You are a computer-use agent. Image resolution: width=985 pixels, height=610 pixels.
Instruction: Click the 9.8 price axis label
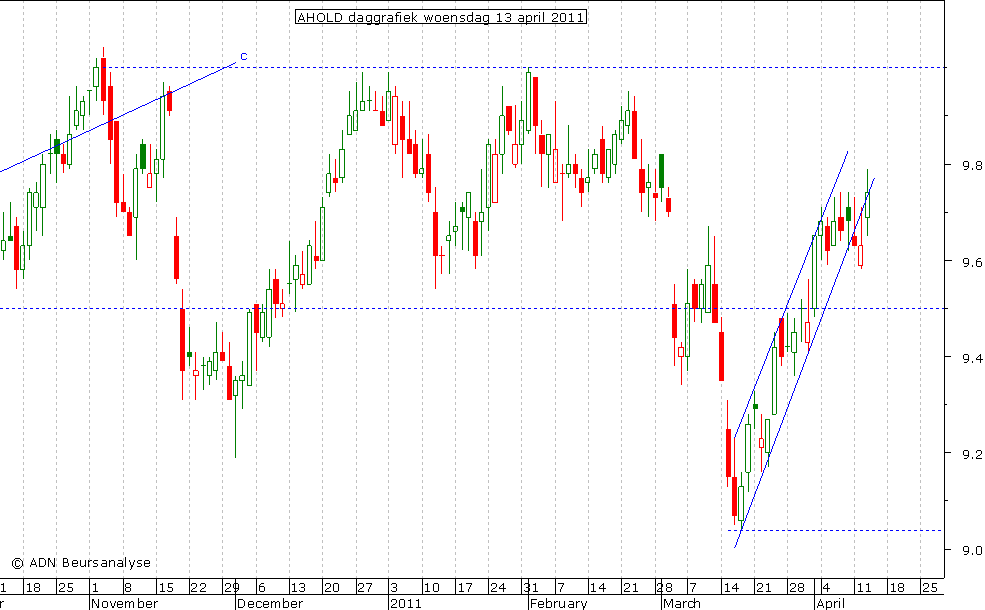click(x=955, y=166)
